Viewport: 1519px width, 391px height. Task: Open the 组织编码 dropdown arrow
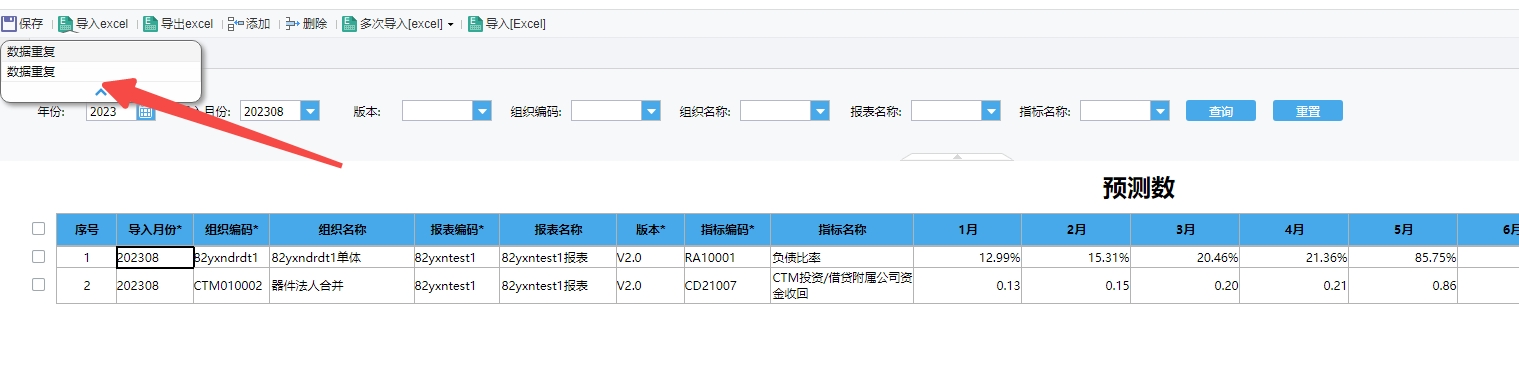coord(651,111)
